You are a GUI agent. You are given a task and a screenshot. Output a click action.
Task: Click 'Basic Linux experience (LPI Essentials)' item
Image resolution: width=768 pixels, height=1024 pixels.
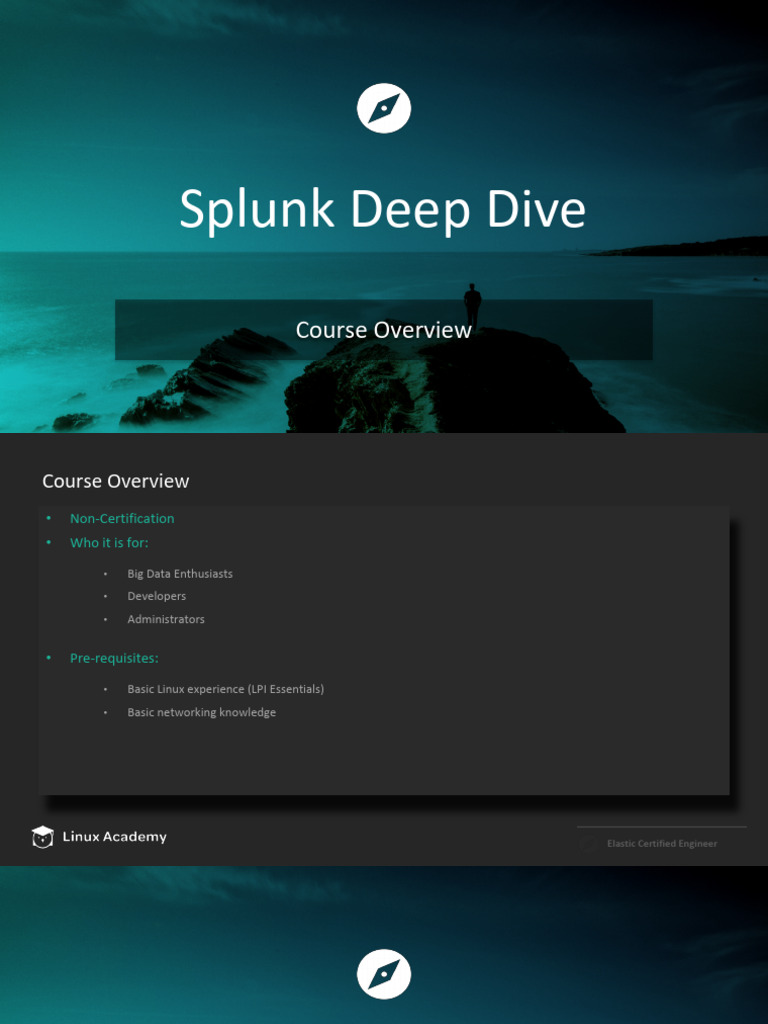point(226,689)
